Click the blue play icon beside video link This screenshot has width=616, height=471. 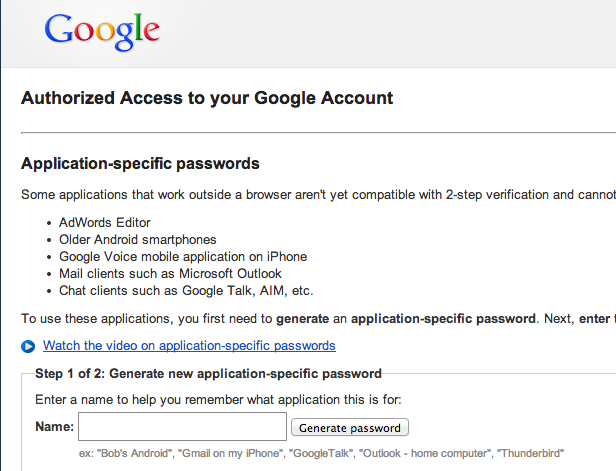[x=28, y=346]
